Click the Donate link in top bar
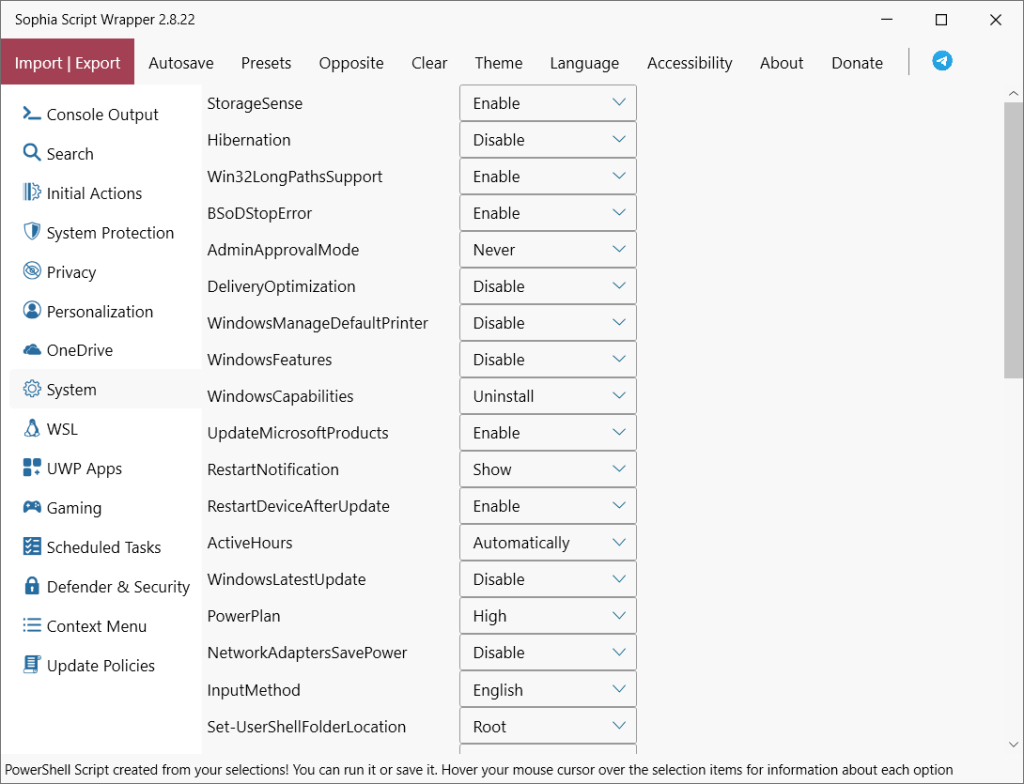Image resolution: width=1024 pixels, height=784 pixels. pyautogui.click(x=857, y=63)
